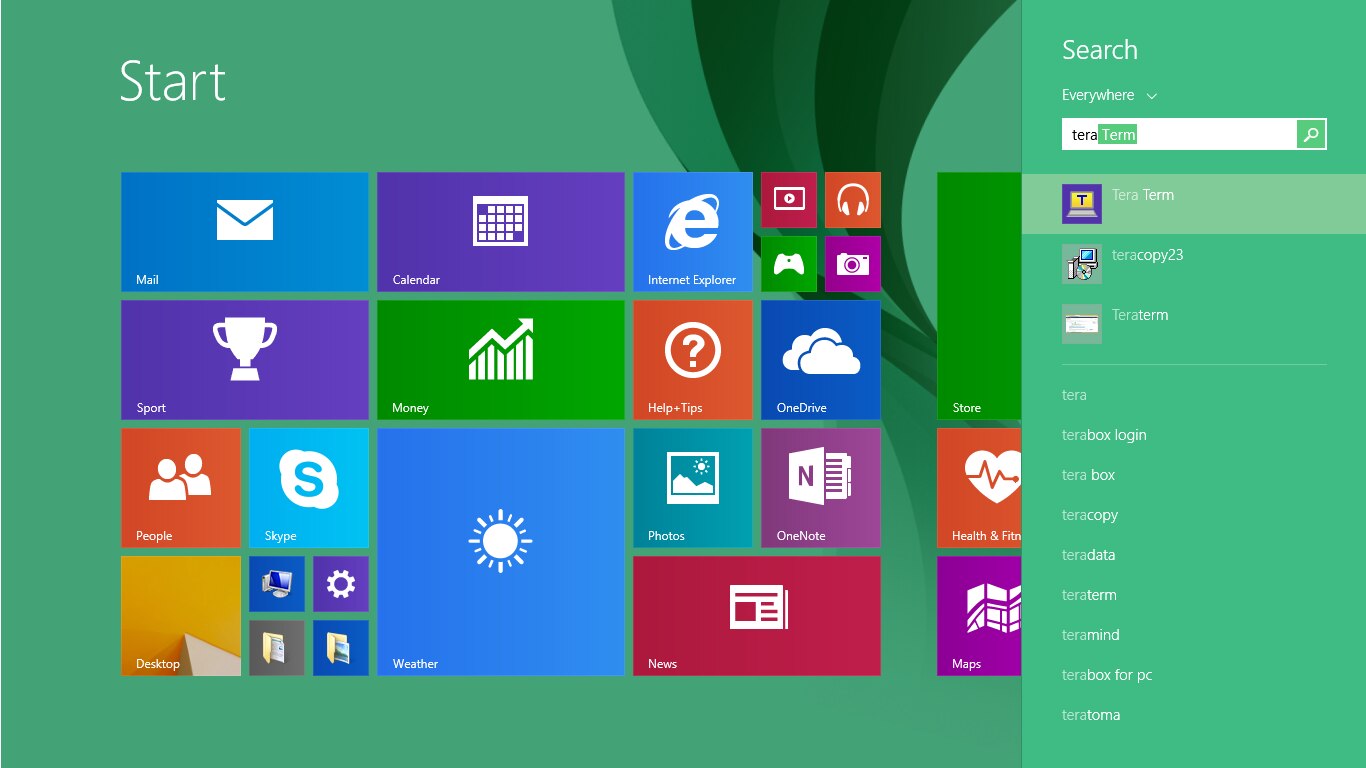
Task: Open the Help+Tips tile
Action: point(693,360)
